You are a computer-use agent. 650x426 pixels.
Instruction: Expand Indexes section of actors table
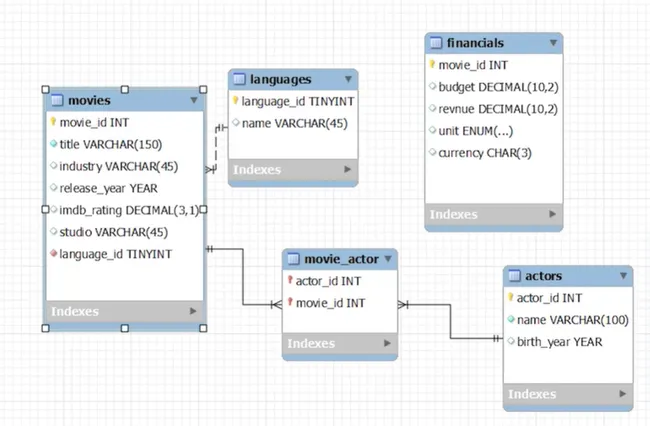pos(622,394)
